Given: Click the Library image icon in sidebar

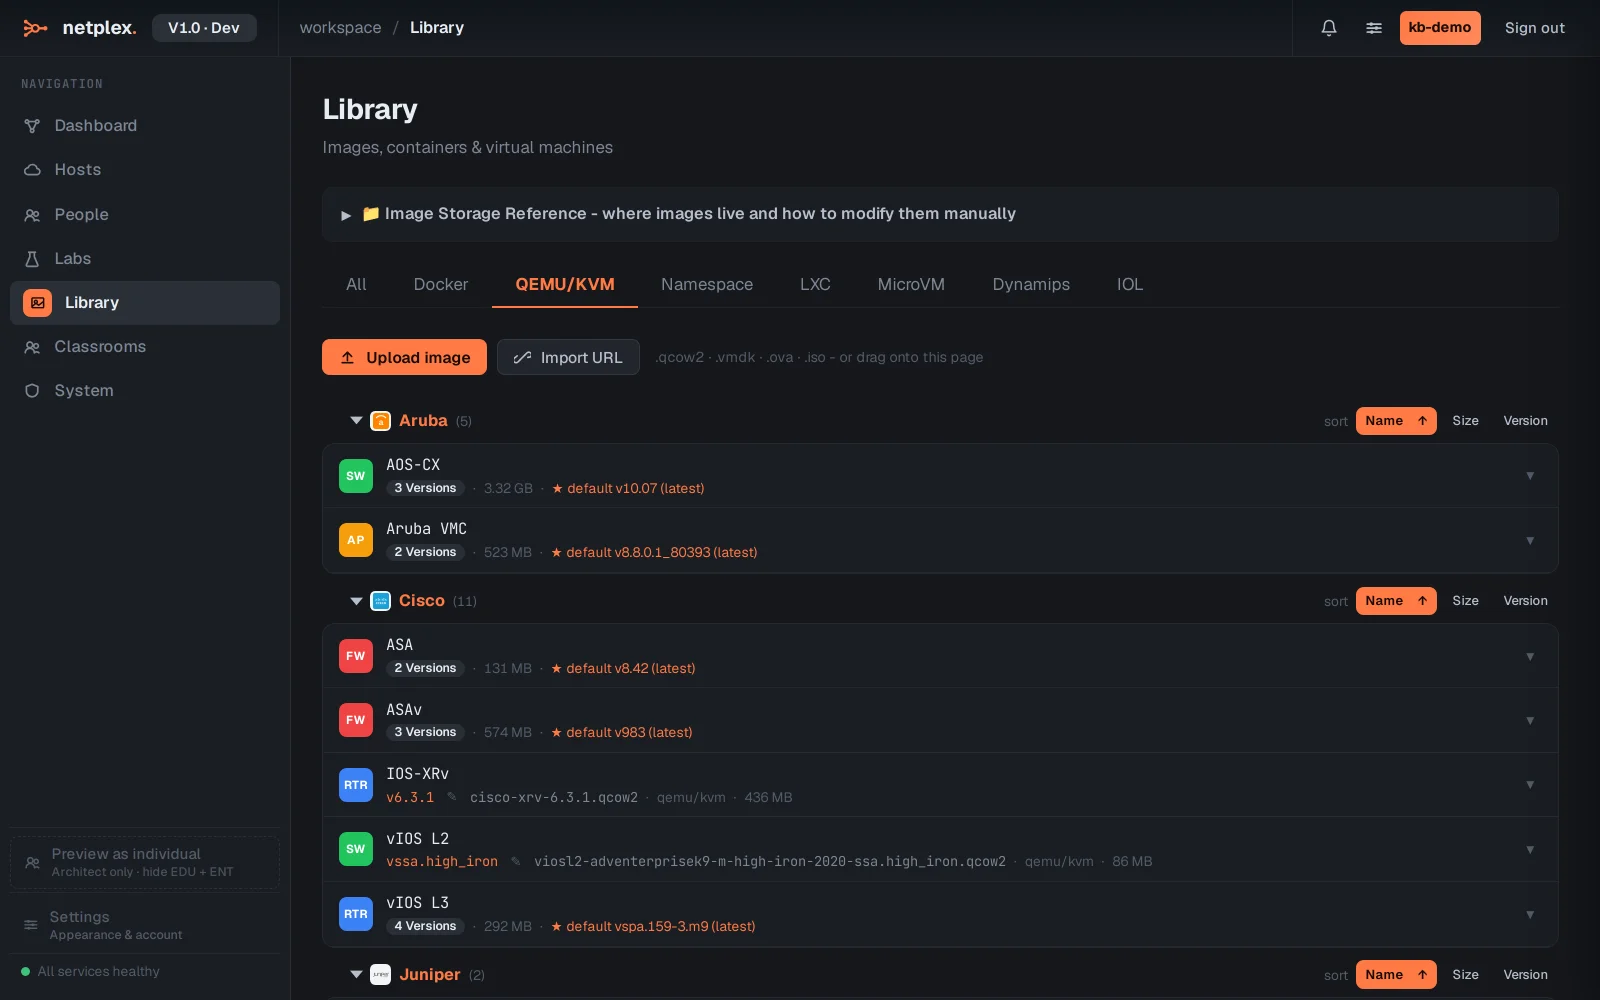Looking at the screenshot, I should click(37, 303).
